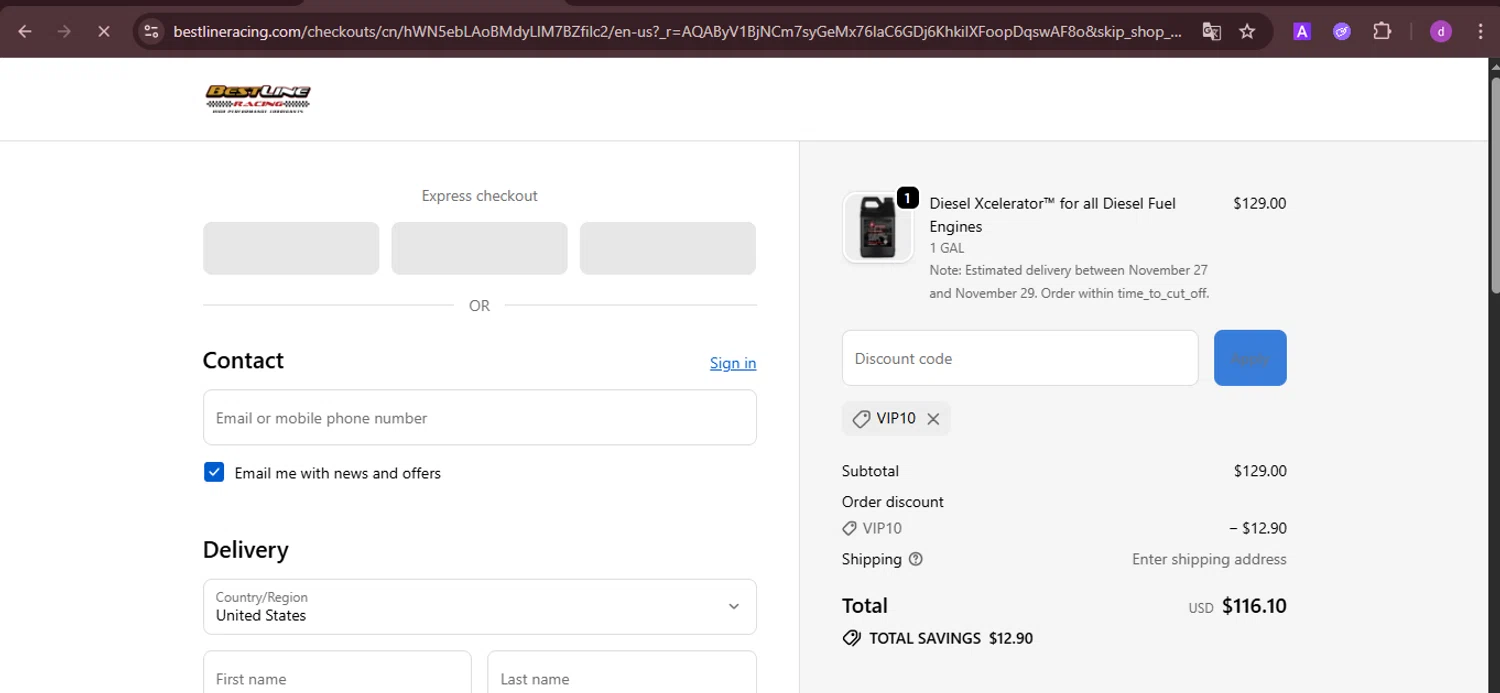
Task: Open the round purple extension icon
Action: point(1342,31)
